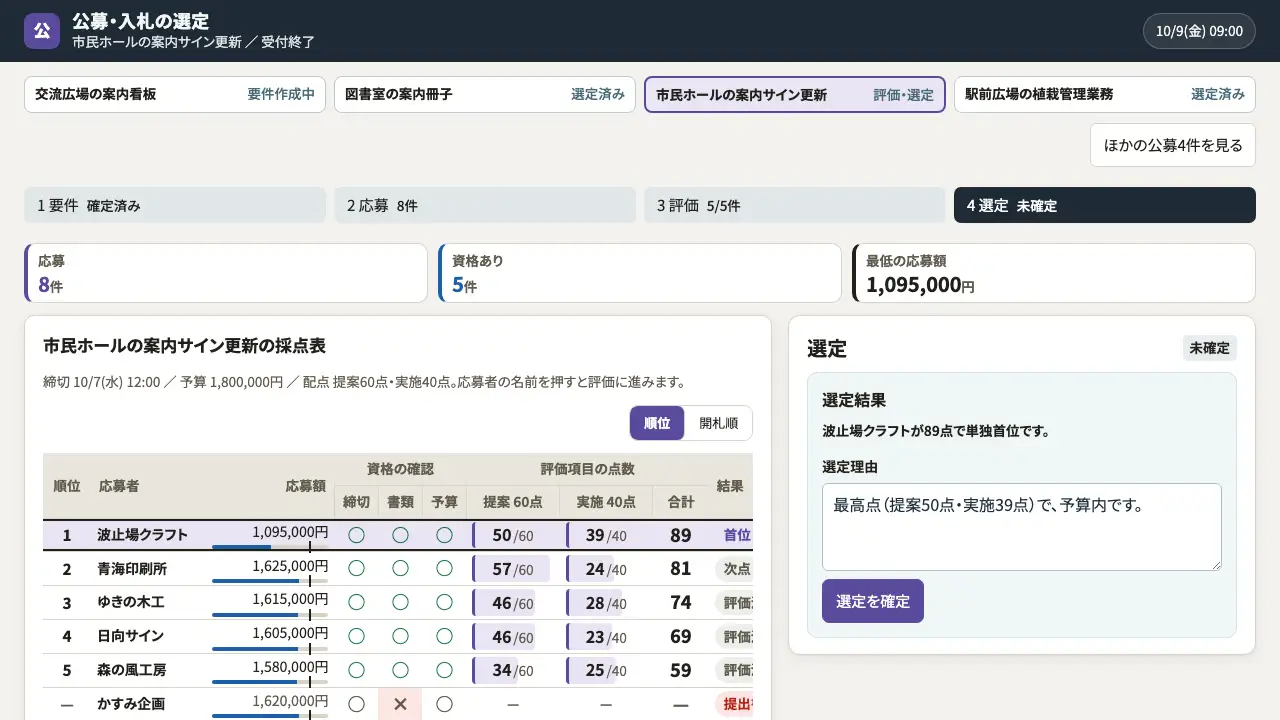Go to step 2 応募
Screen dimensions: 1280x720
click(x=485, y=206)
